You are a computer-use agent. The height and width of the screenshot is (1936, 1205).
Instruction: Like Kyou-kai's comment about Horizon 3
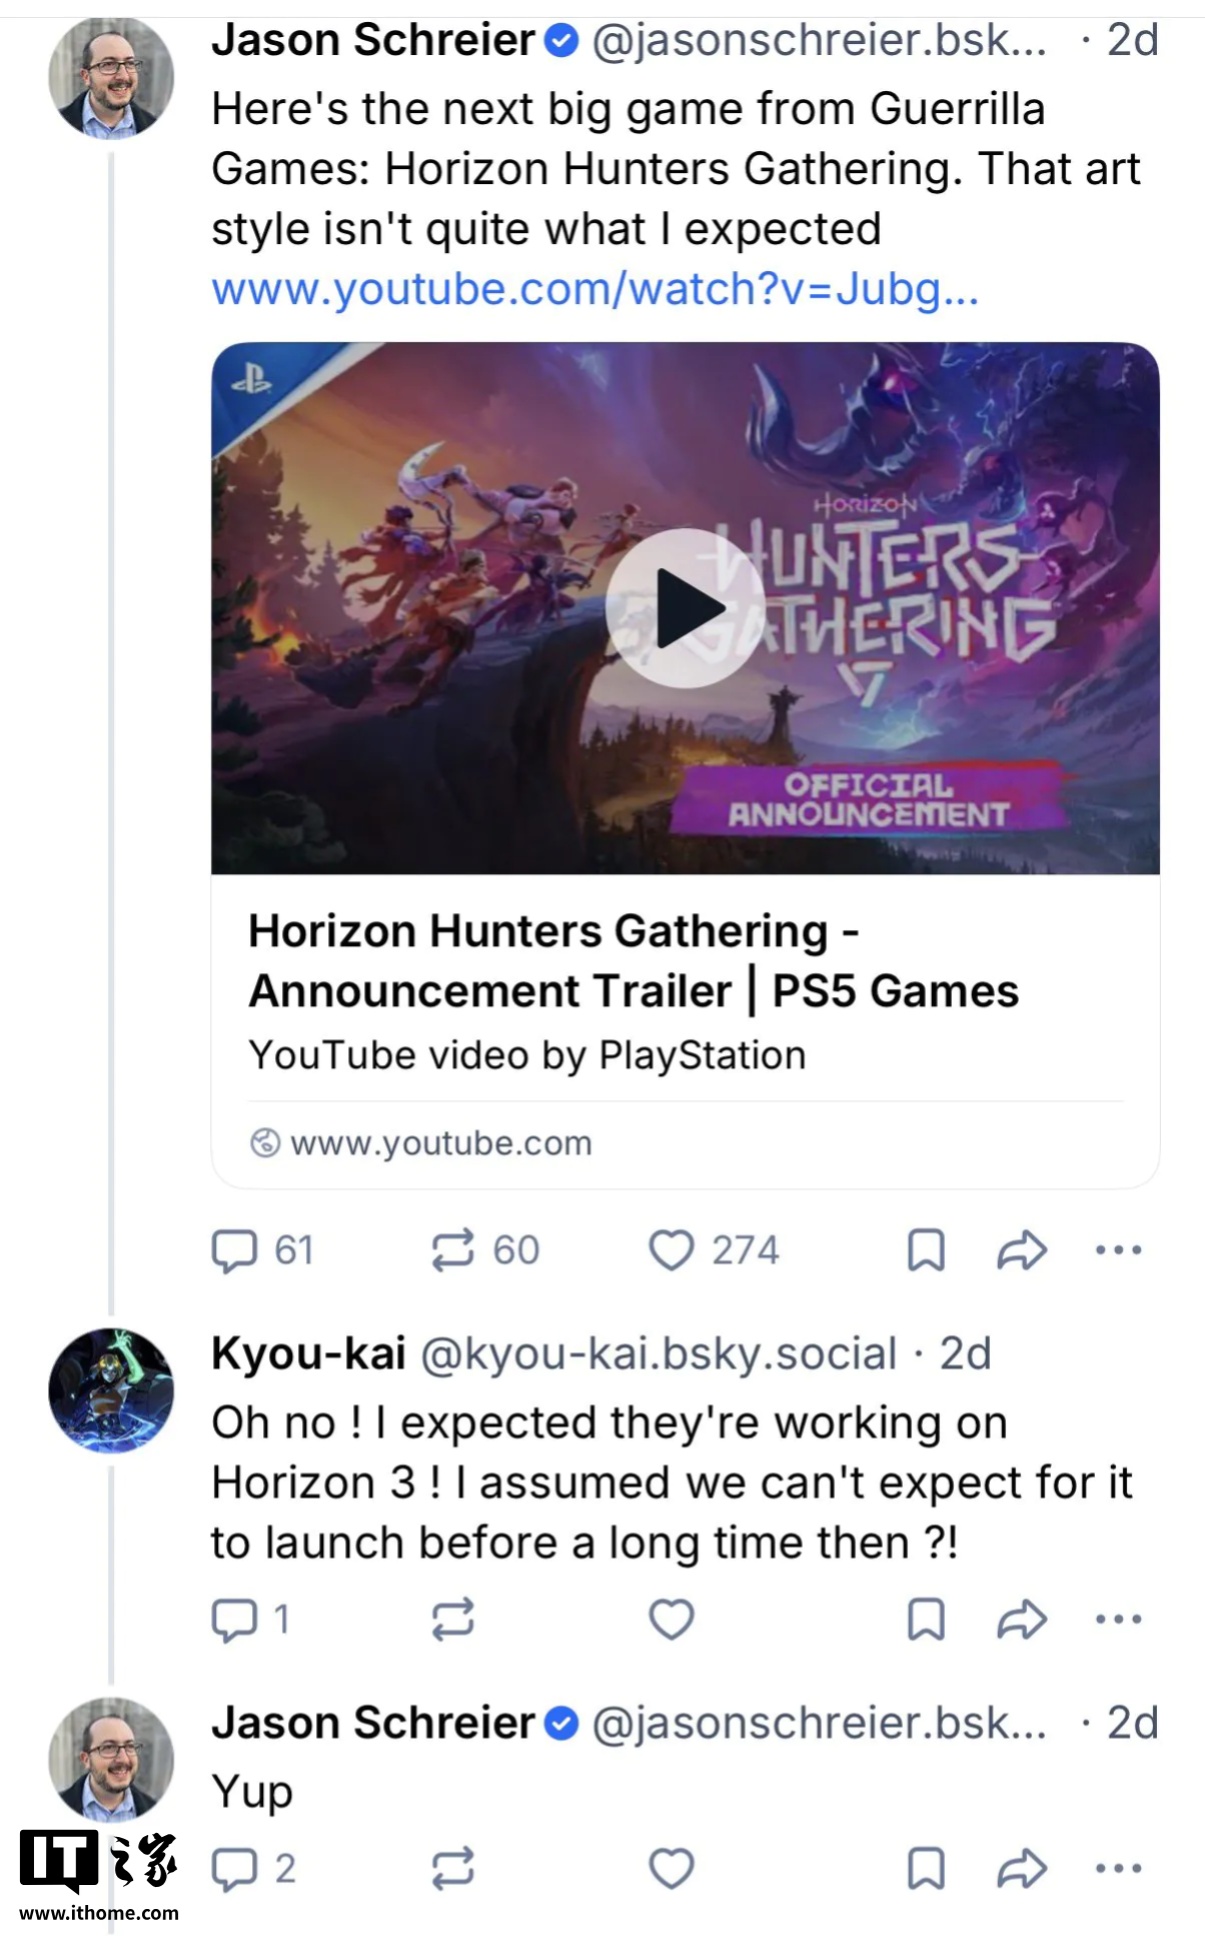[x=671, y=1619]
